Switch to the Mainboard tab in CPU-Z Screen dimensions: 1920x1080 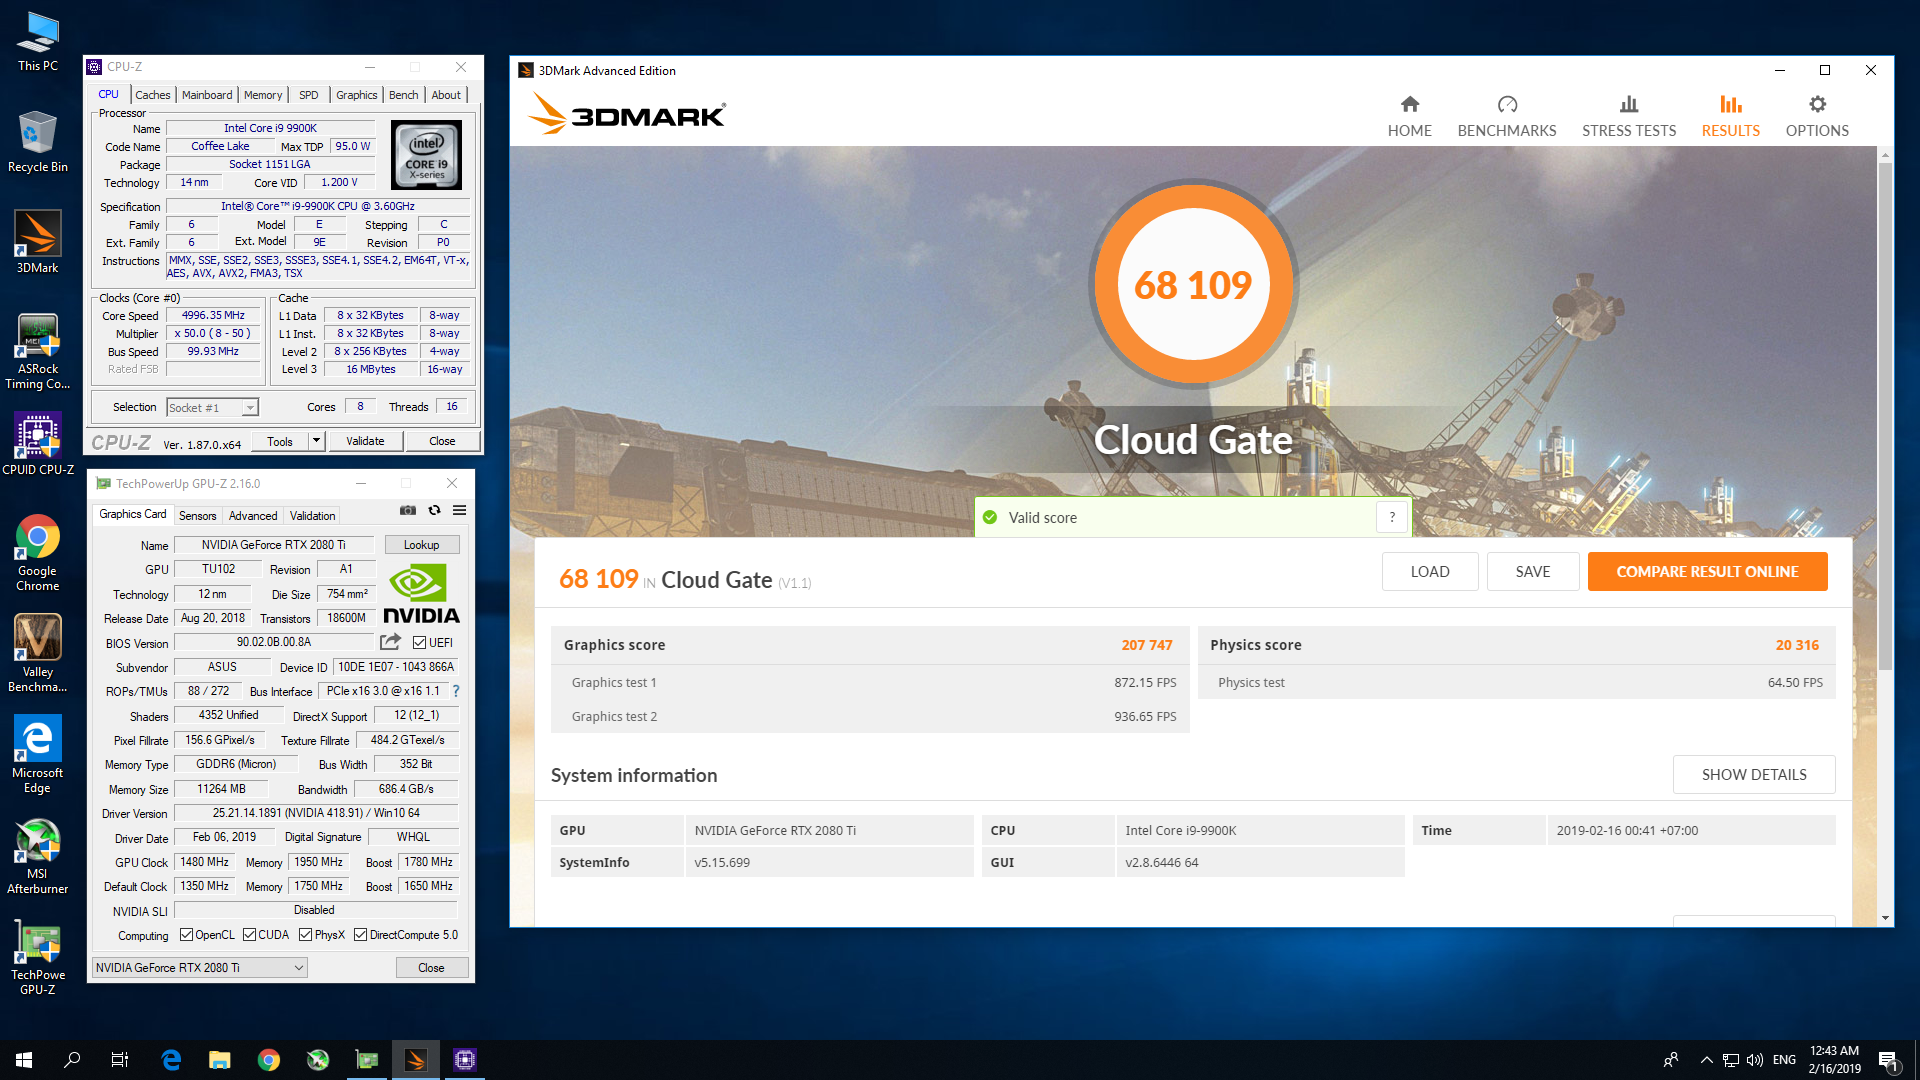pos(207,95)
